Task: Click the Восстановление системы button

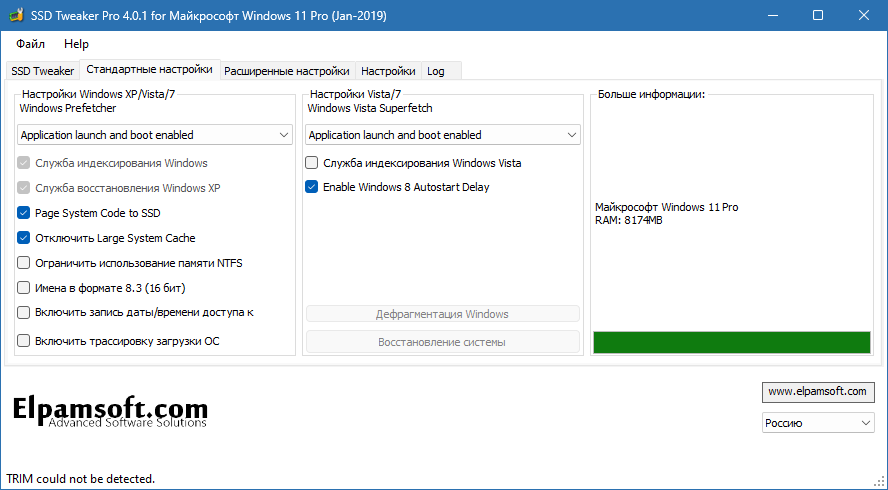Action: click(443, 342)
